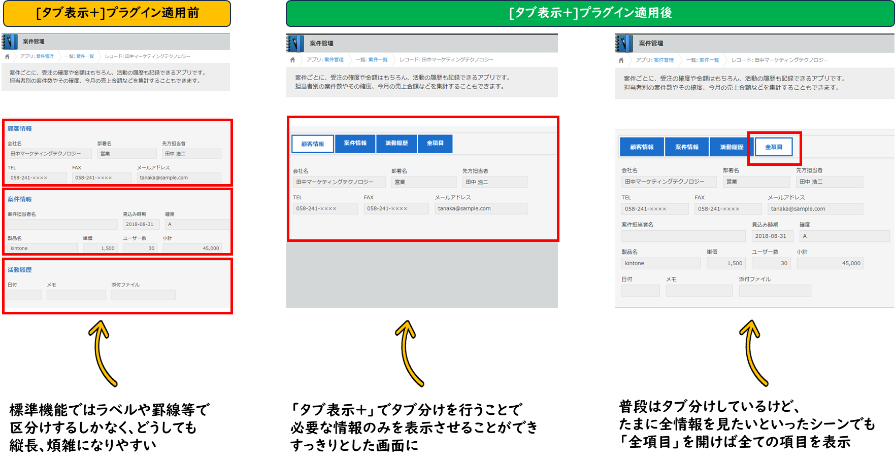Click 先方担当者 field in left before-plugin screenshot
Image resolution: width=895 pixels, height=464 pixels.
(192, 154)
